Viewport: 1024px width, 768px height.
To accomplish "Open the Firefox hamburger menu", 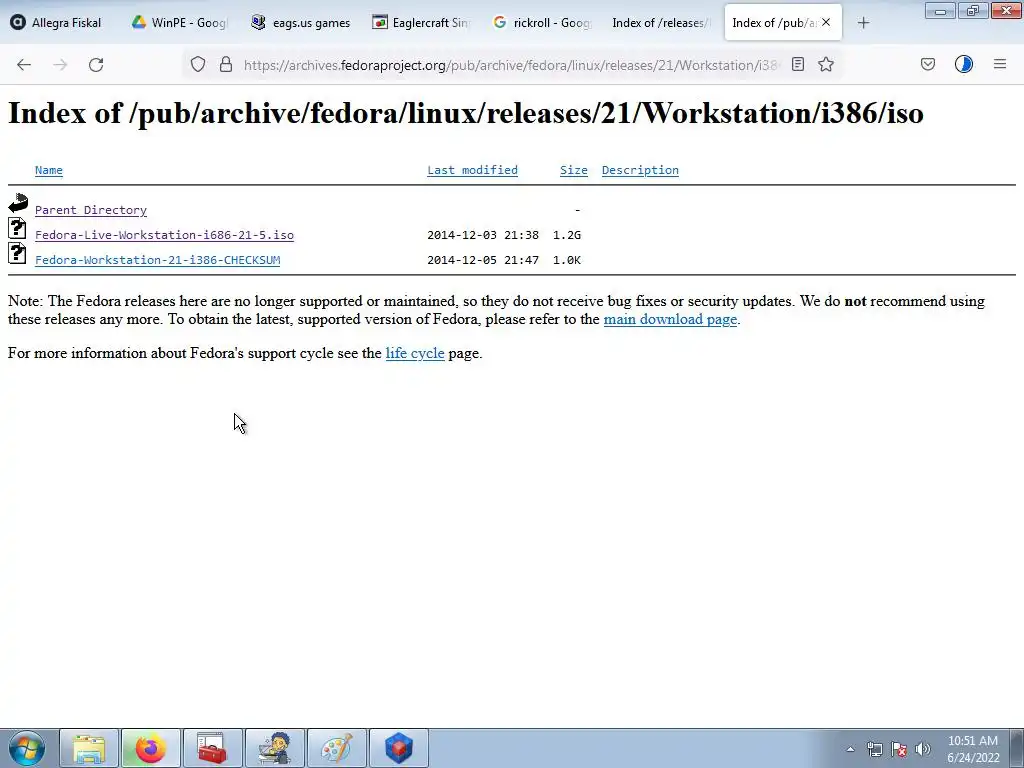I will pyautogui.click(x=1000, y=64).
